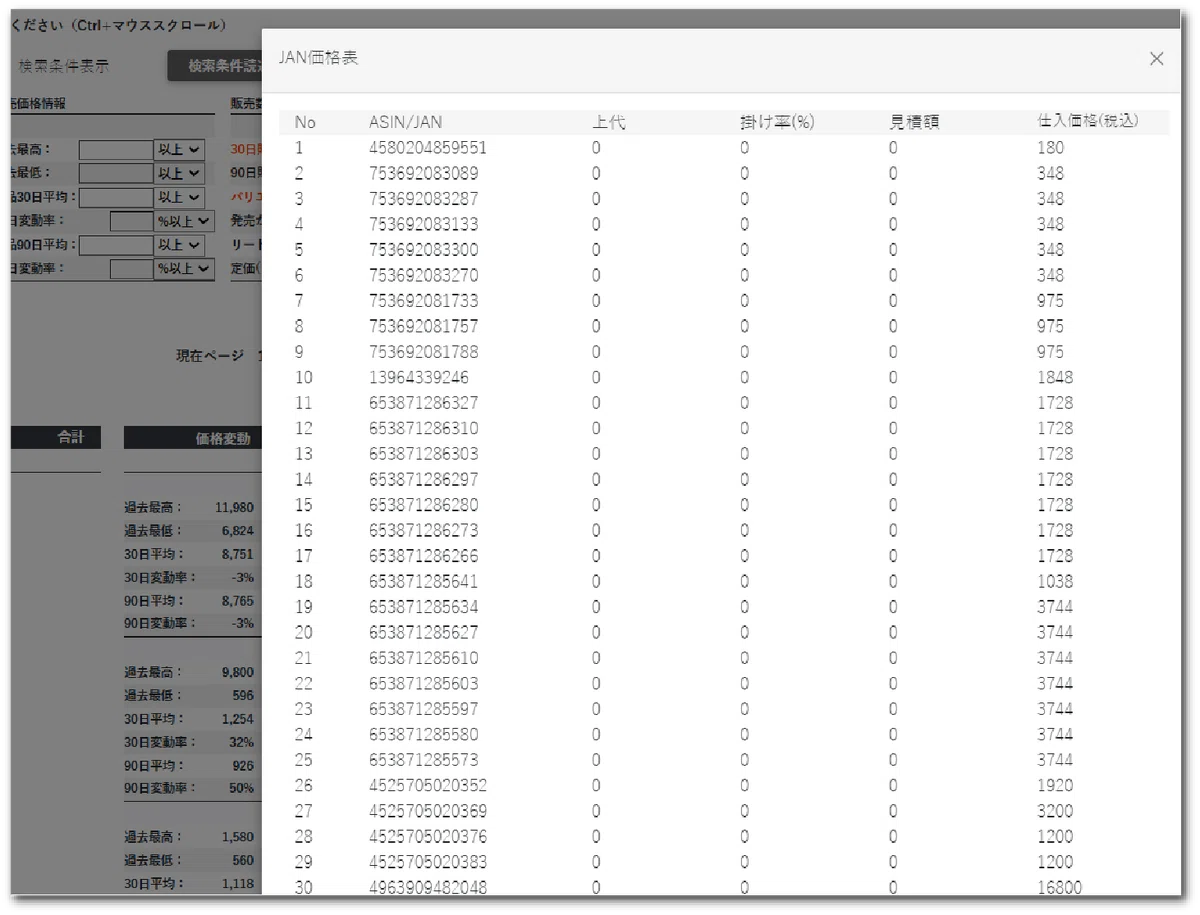Select JAN code 753692081757
Screen dimensions: 1200x915
(423, 326)
